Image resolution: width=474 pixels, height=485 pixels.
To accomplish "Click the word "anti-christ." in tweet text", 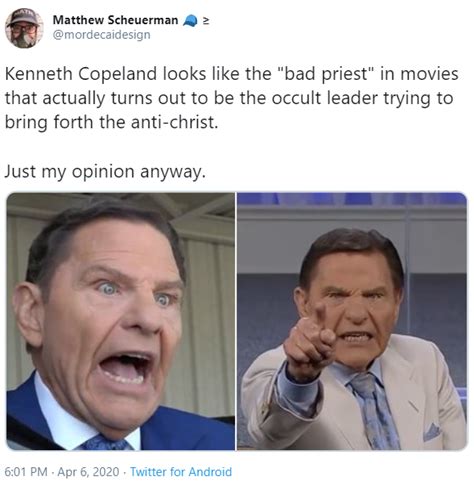I will (x=174, y=122).
